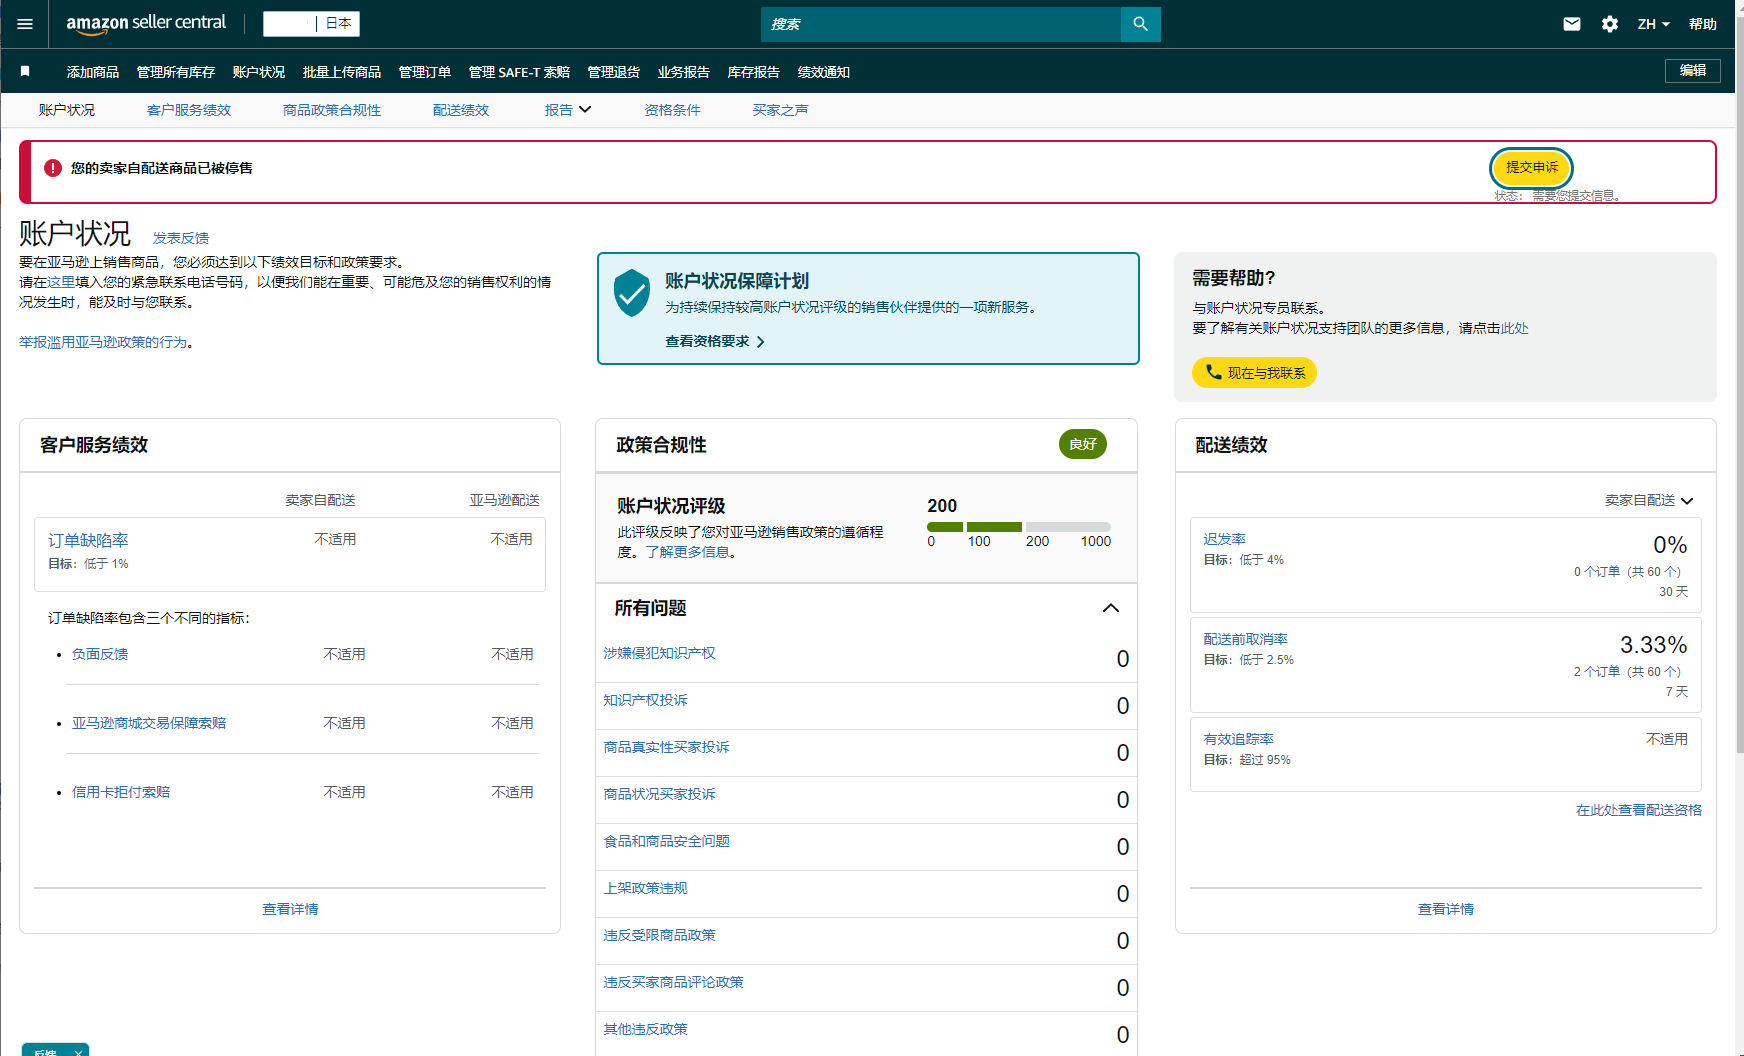Viewport: 1744px width, 1056px height.
Task: Switch to the 客户服务绩效 tab
Action: pyautogui.click(x=189, y=110)
